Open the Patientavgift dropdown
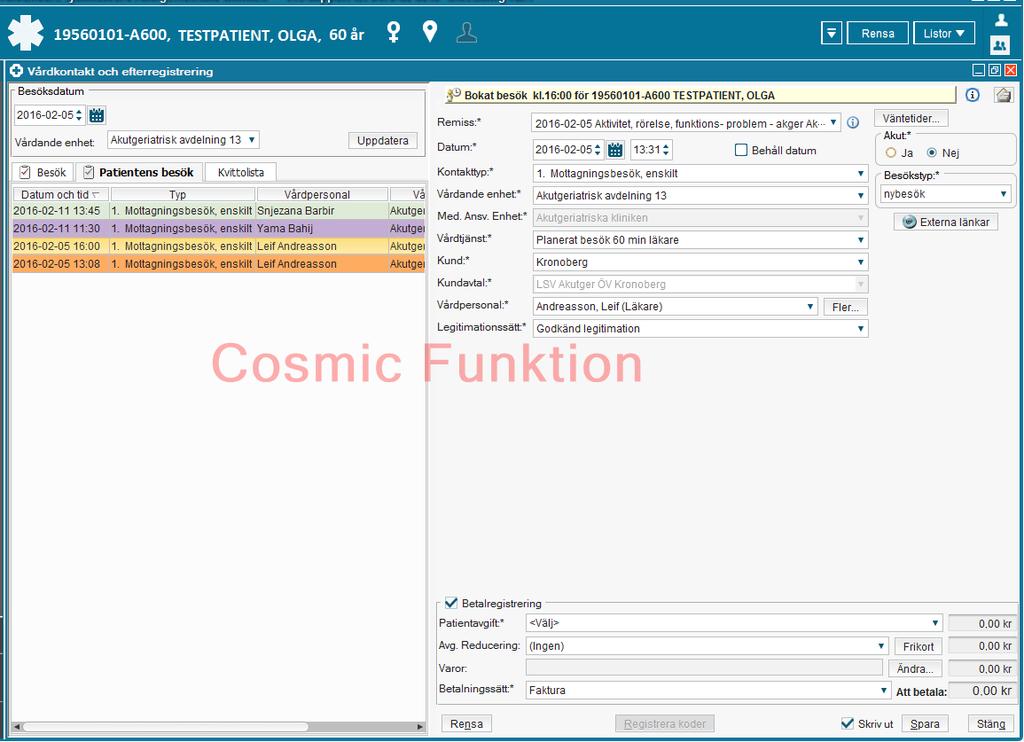1024x742 pixels. [734, 623]
